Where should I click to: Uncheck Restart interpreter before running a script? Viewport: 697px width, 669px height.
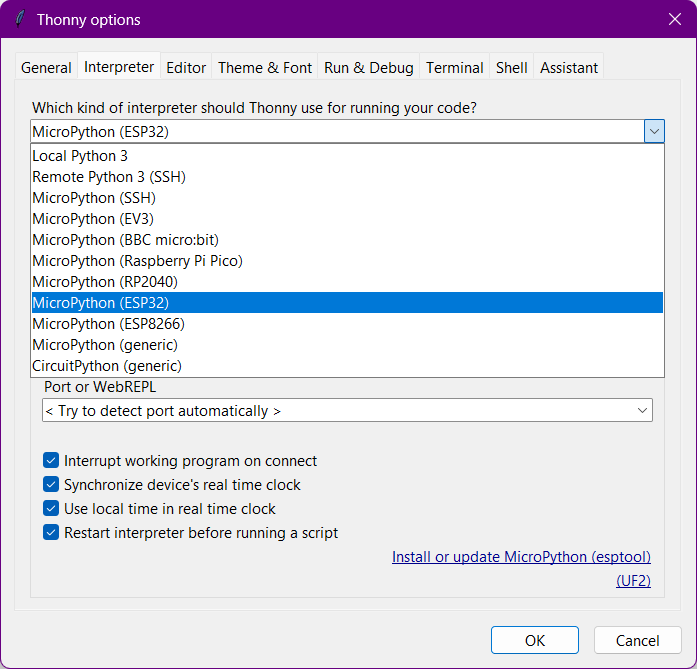[51, 533]
